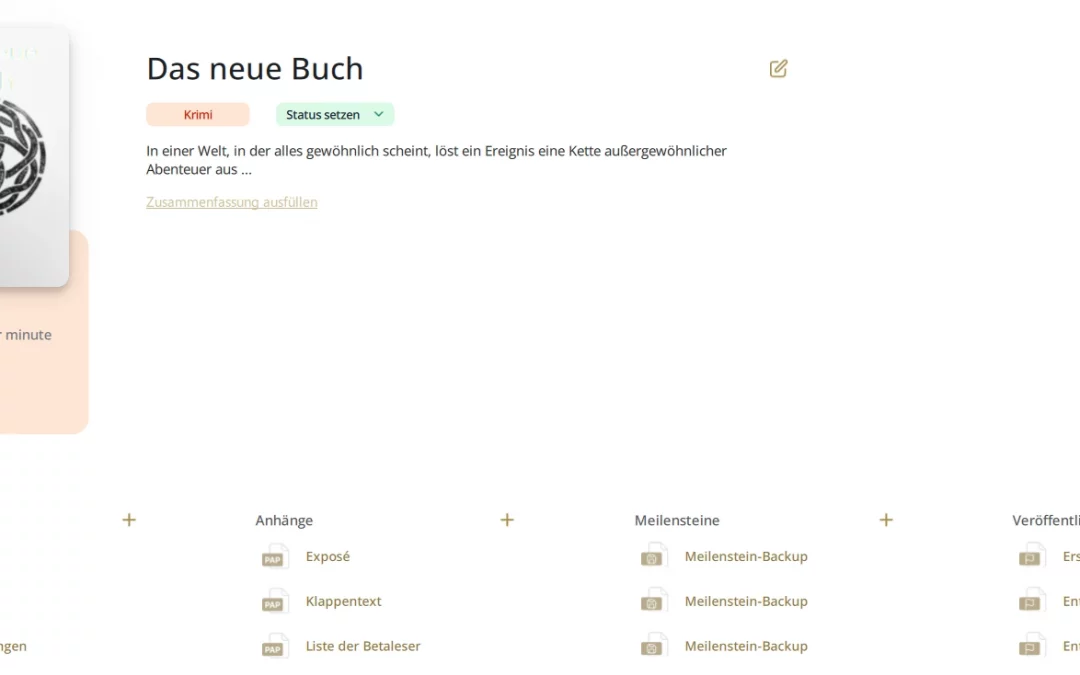
Task: Click the plus icon to add a Meilensteine entry
Action: tap(885, 520)
